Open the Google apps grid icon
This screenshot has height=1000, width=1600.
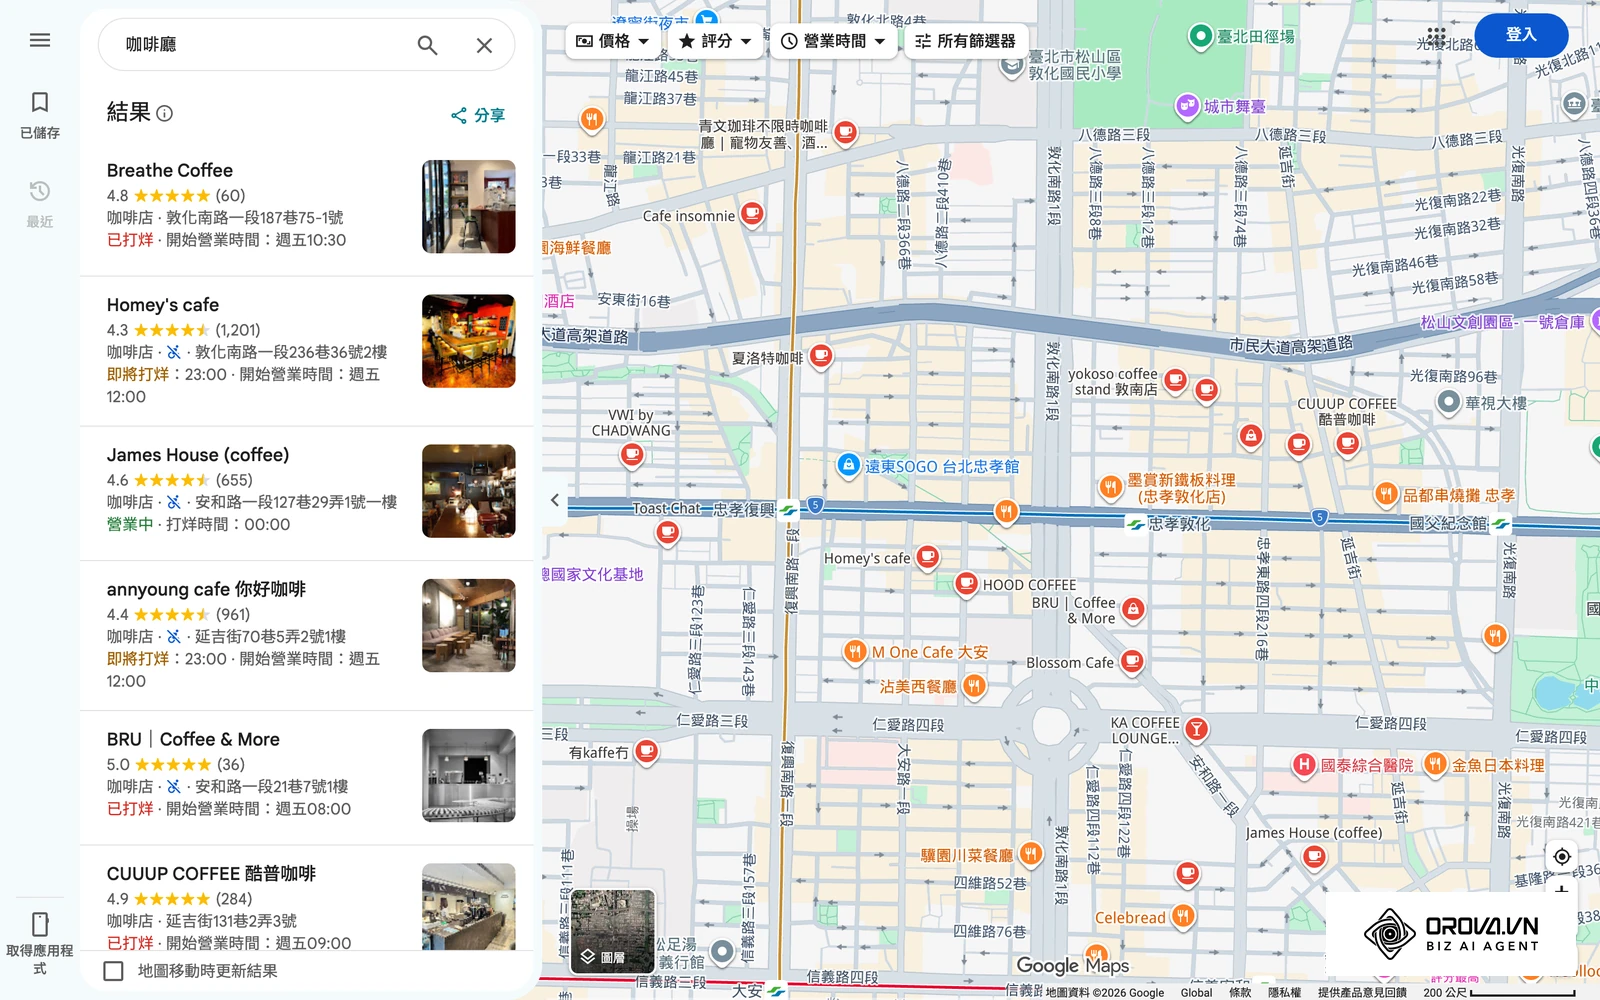tap(1437, 35)
